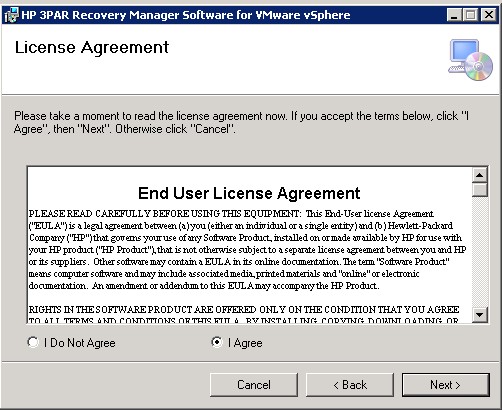Click the maximize button in the title bar

[471, 15]
